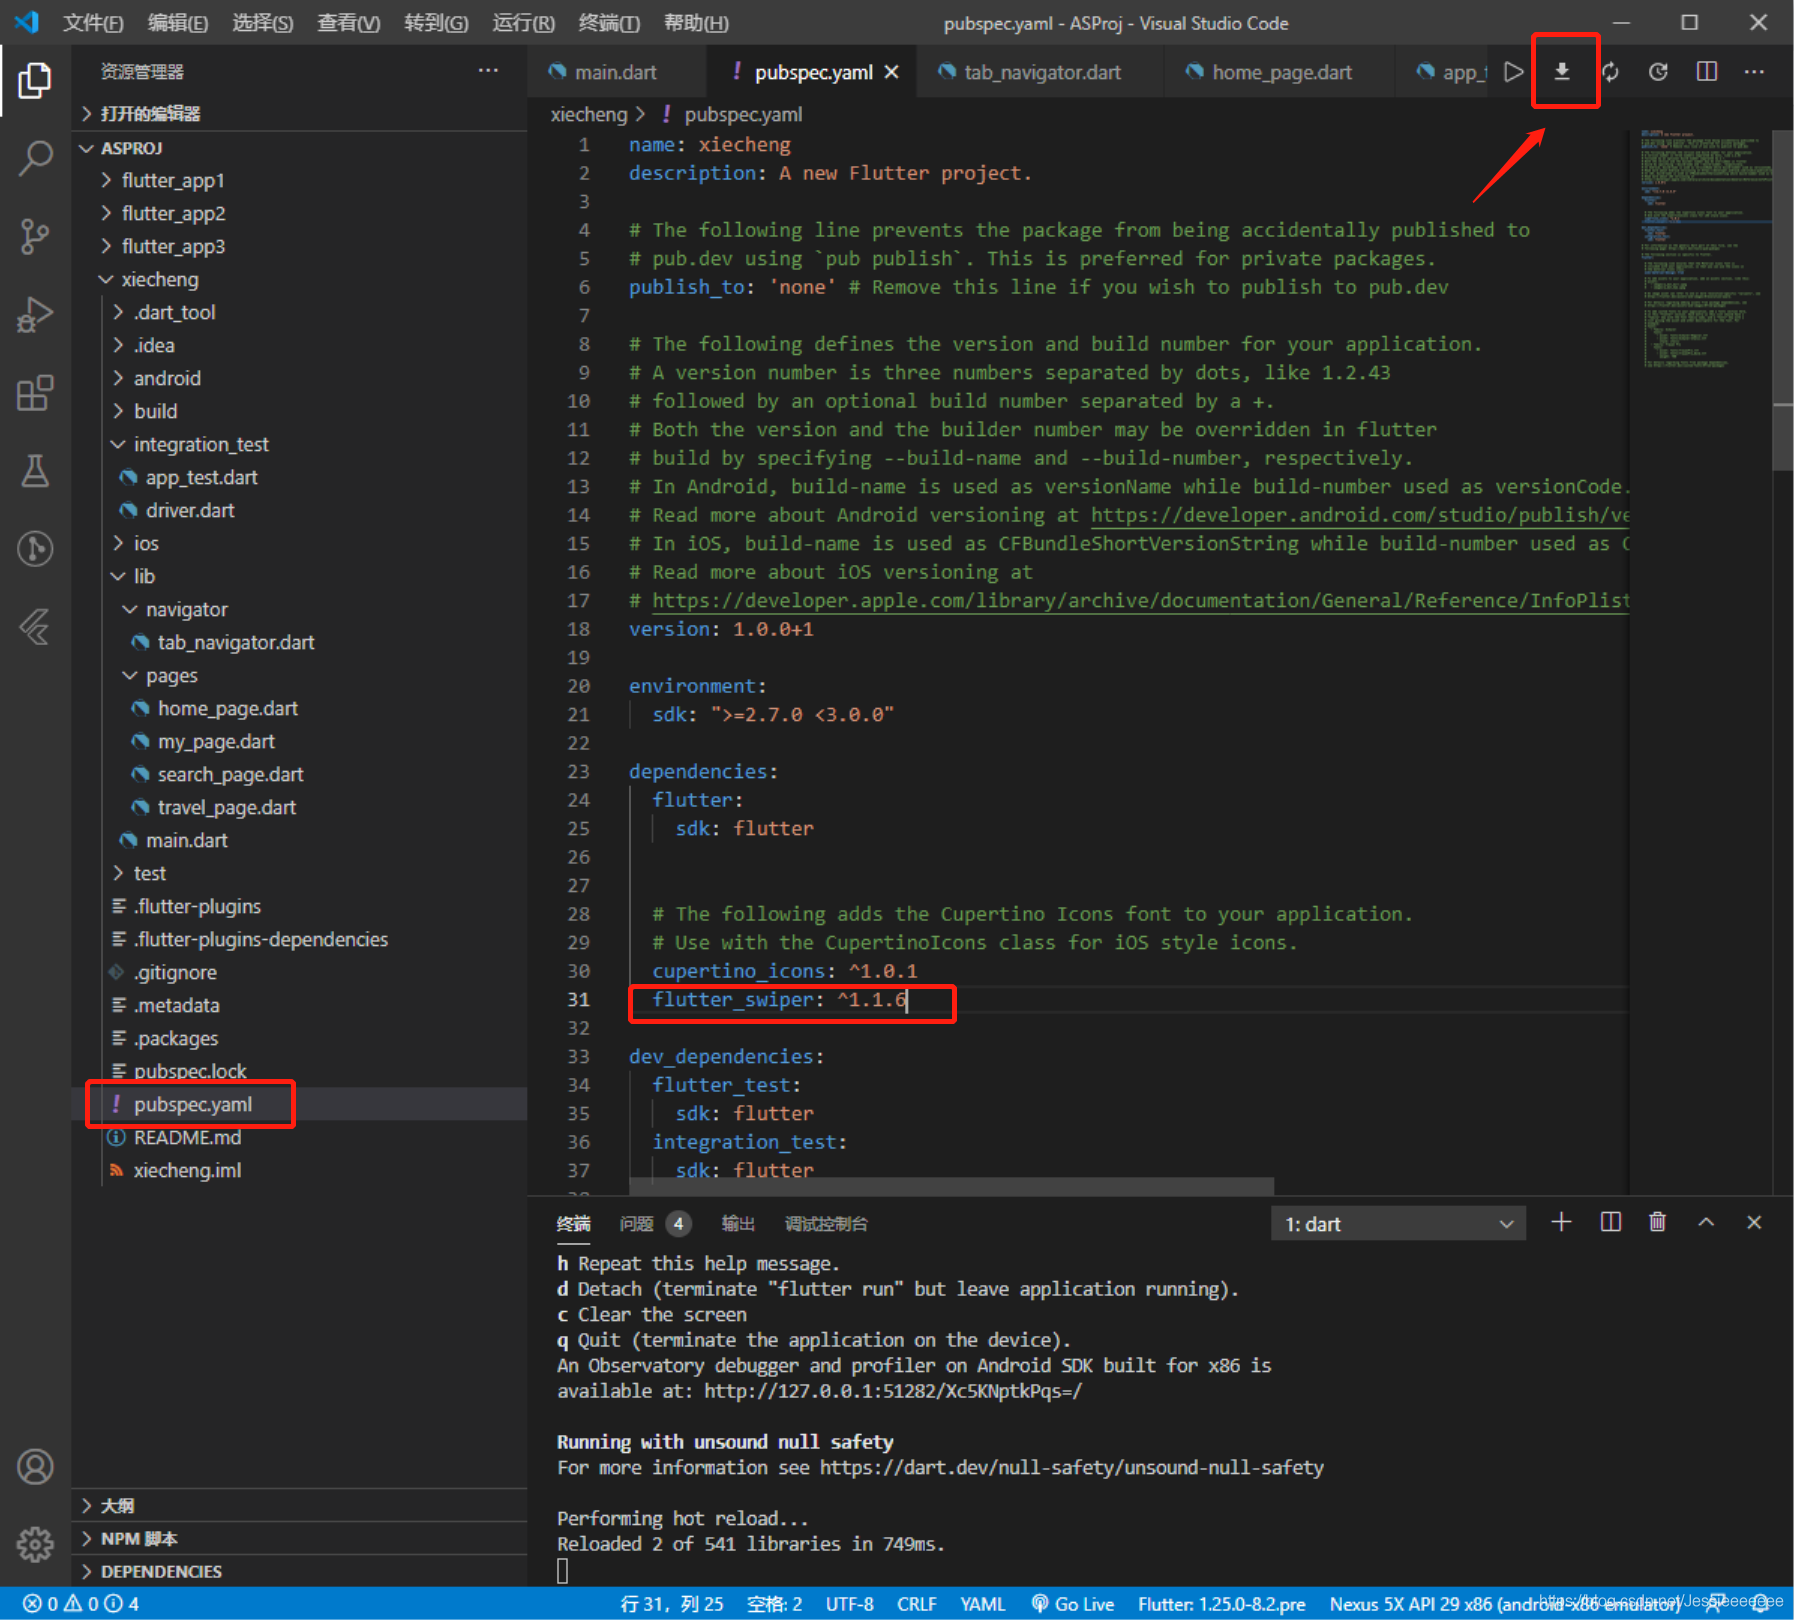The image size is (1794, 1620).
Task: Maximize the panel with up chevron
Action: click(1706, 1222)
